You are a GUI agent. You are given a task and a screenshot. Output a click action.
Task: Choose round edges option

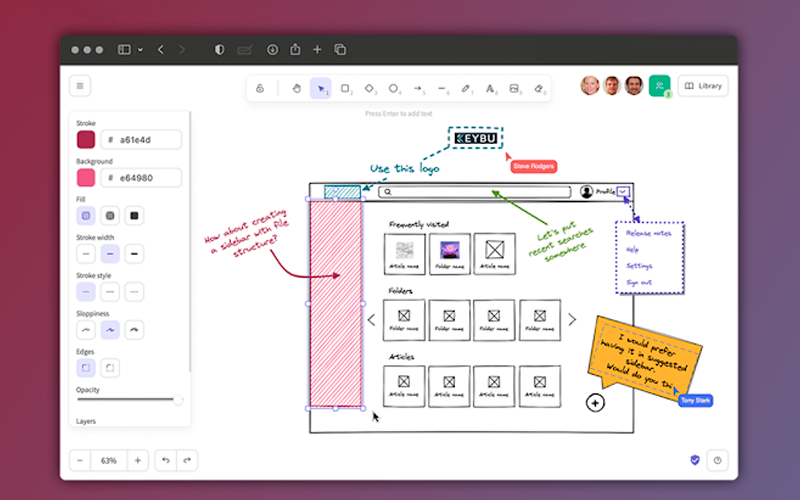pyautogui.click(x=110, y=368)
